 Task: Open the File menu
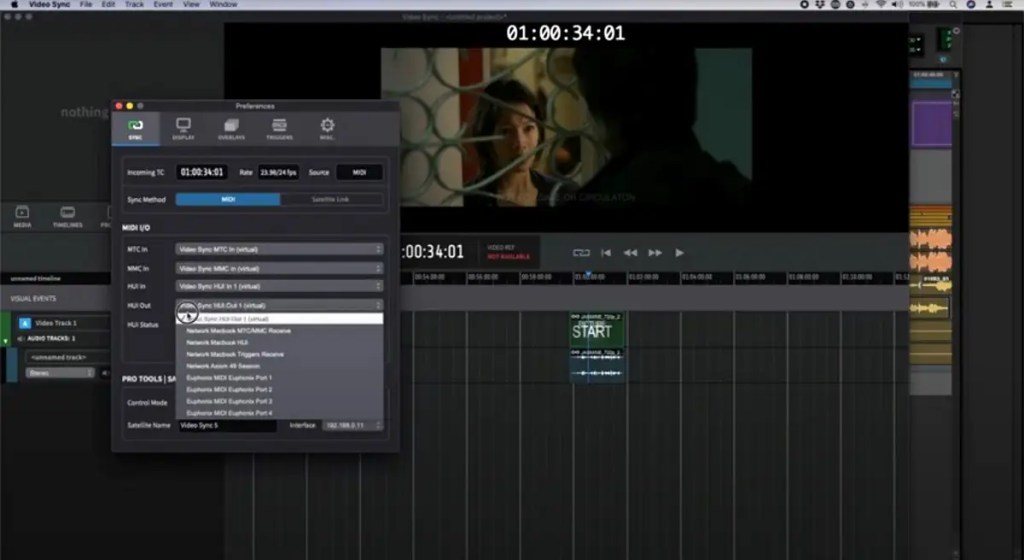point(86,5)
